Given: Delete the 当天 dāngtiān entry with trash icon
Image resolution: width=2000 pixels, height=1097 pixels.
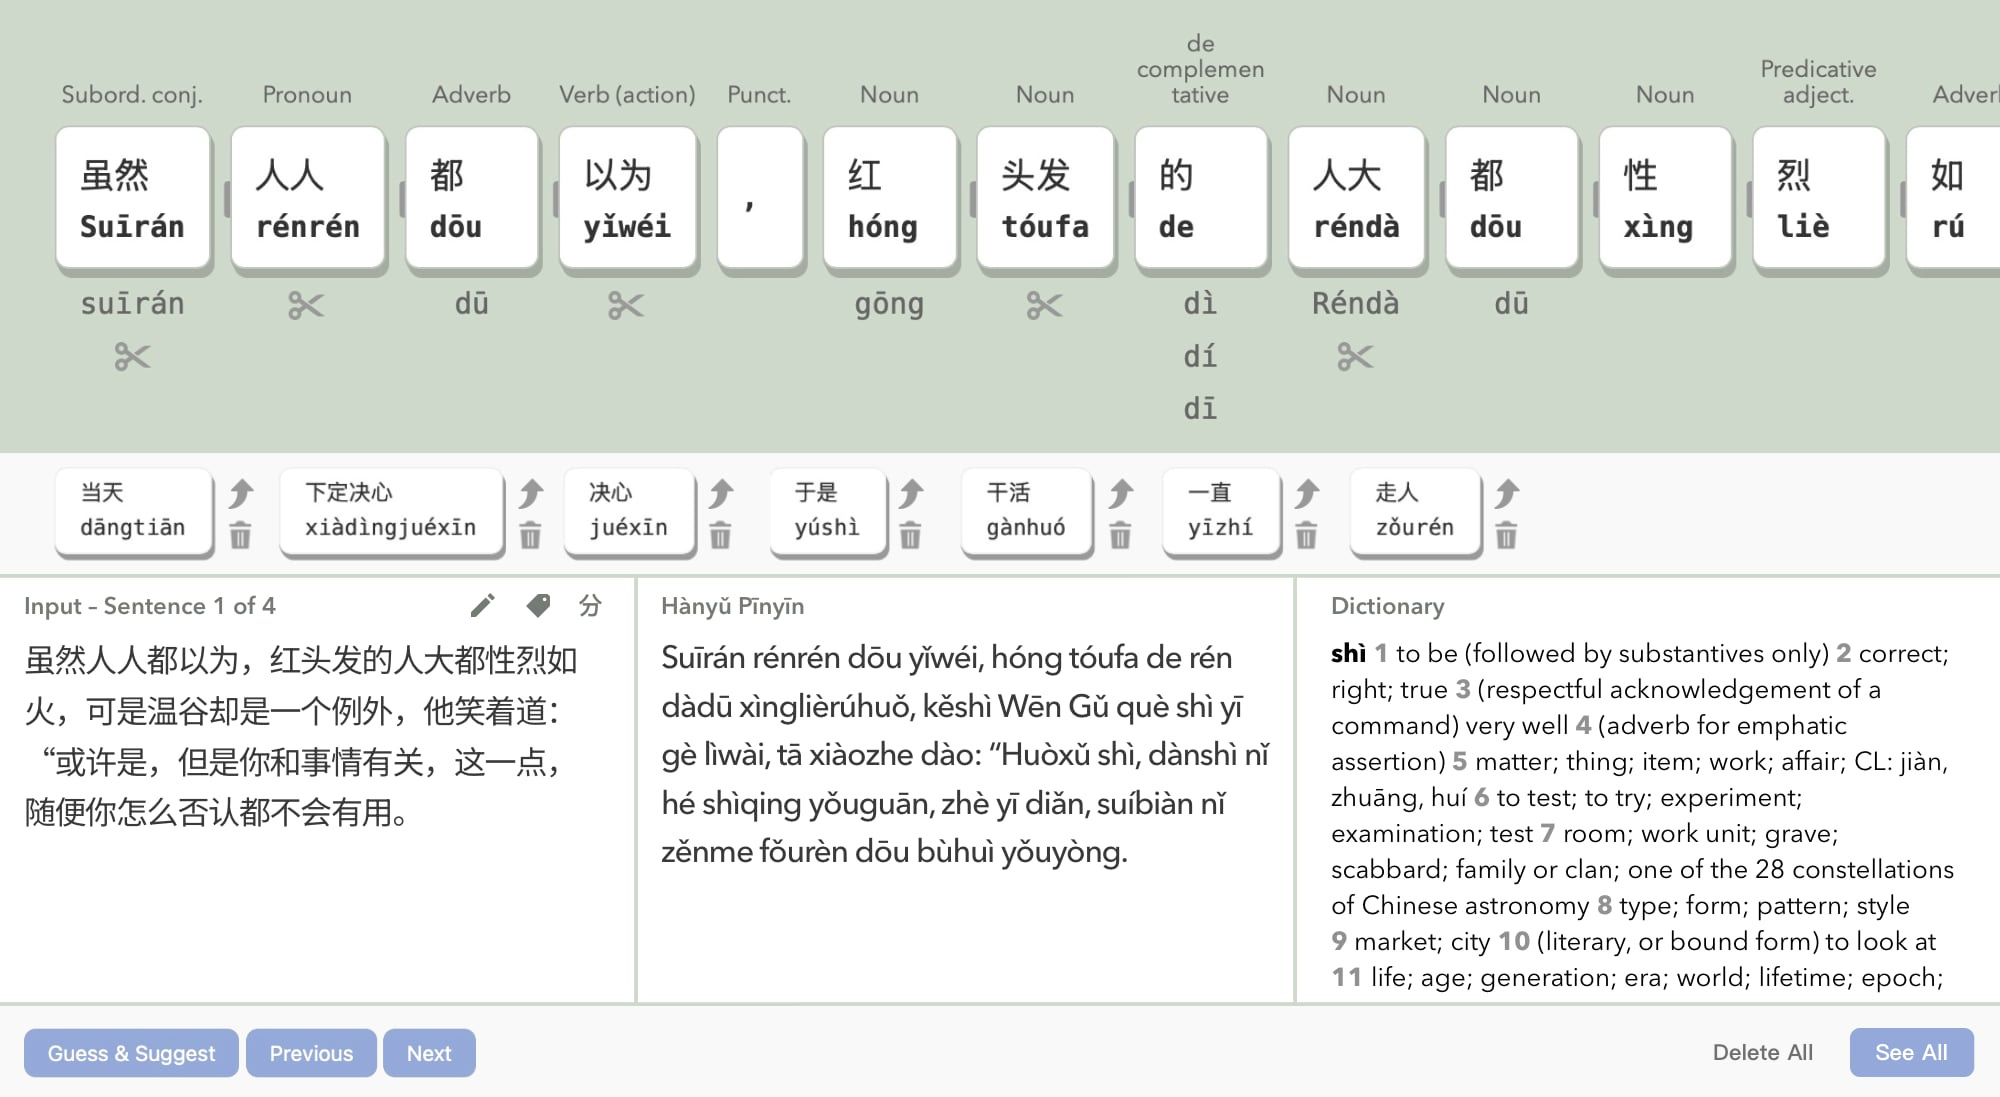Looking at the screenshot, I should click(240, 536).
